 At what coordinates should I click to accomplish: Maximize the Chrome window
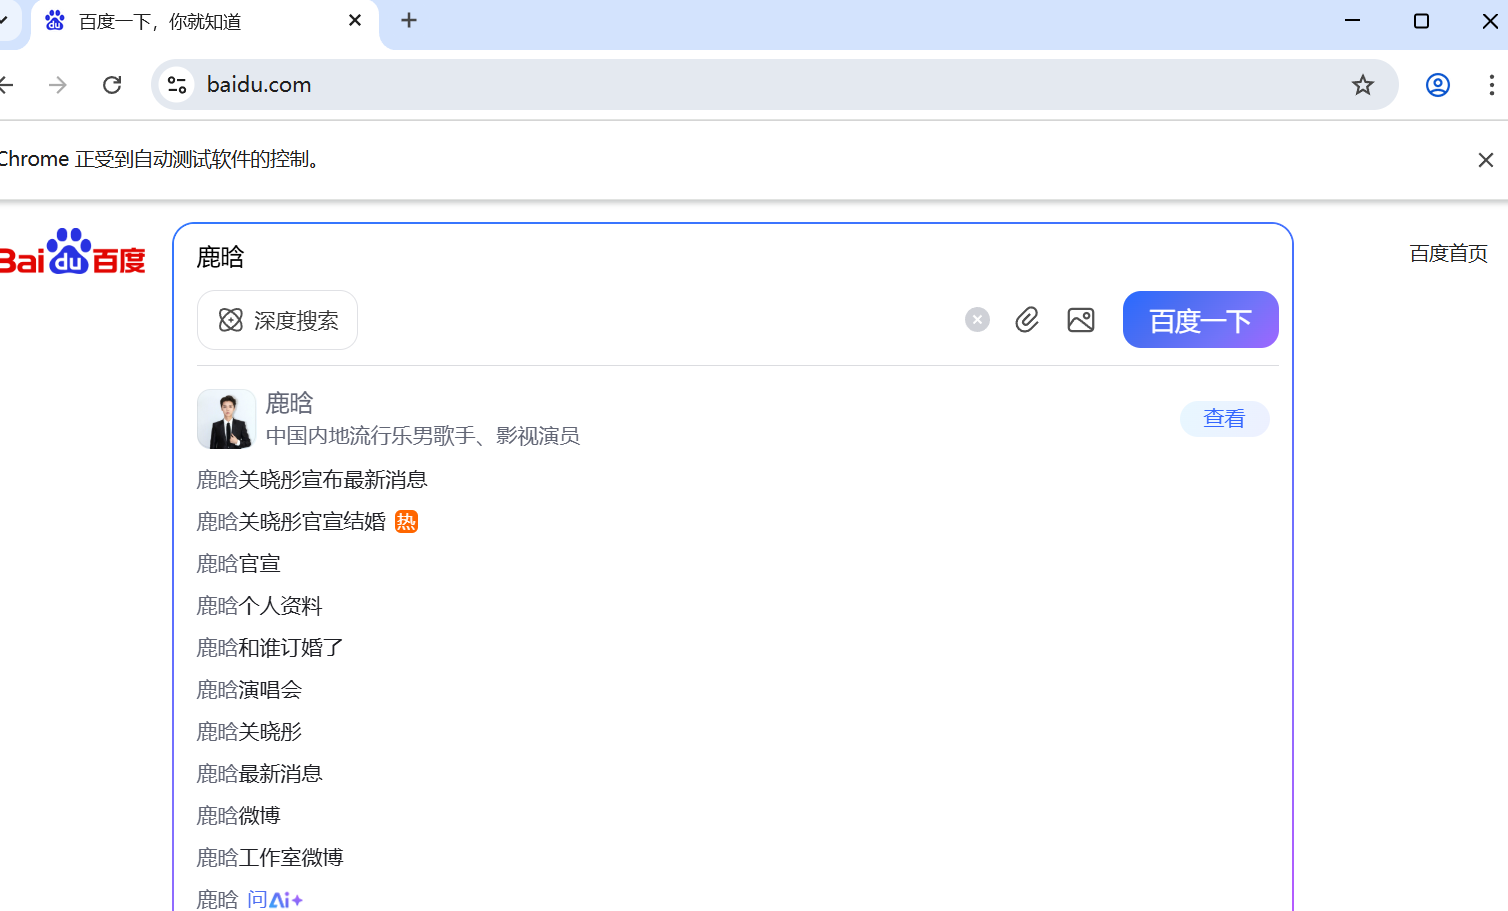[x=1421, y=21]
